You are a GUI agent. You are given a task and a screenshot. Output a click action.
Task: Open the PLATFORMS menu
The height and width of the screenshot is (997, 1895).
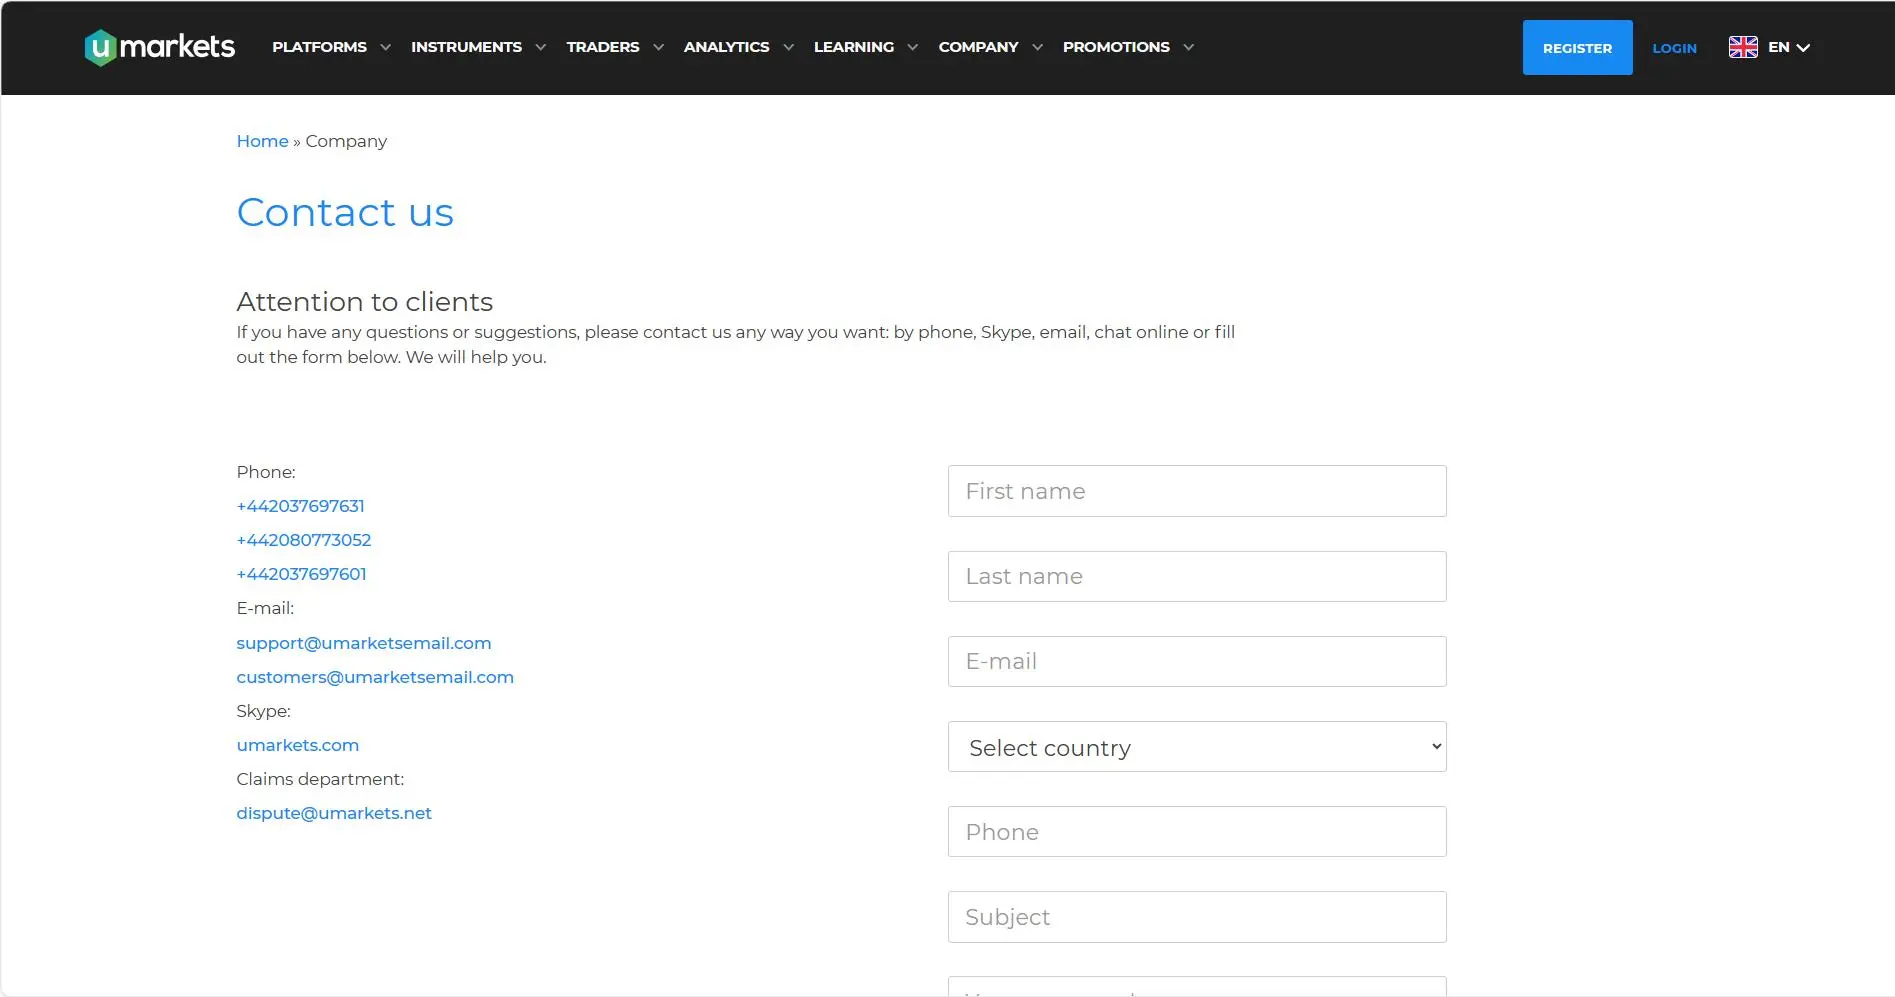click(x=319, y=47)
